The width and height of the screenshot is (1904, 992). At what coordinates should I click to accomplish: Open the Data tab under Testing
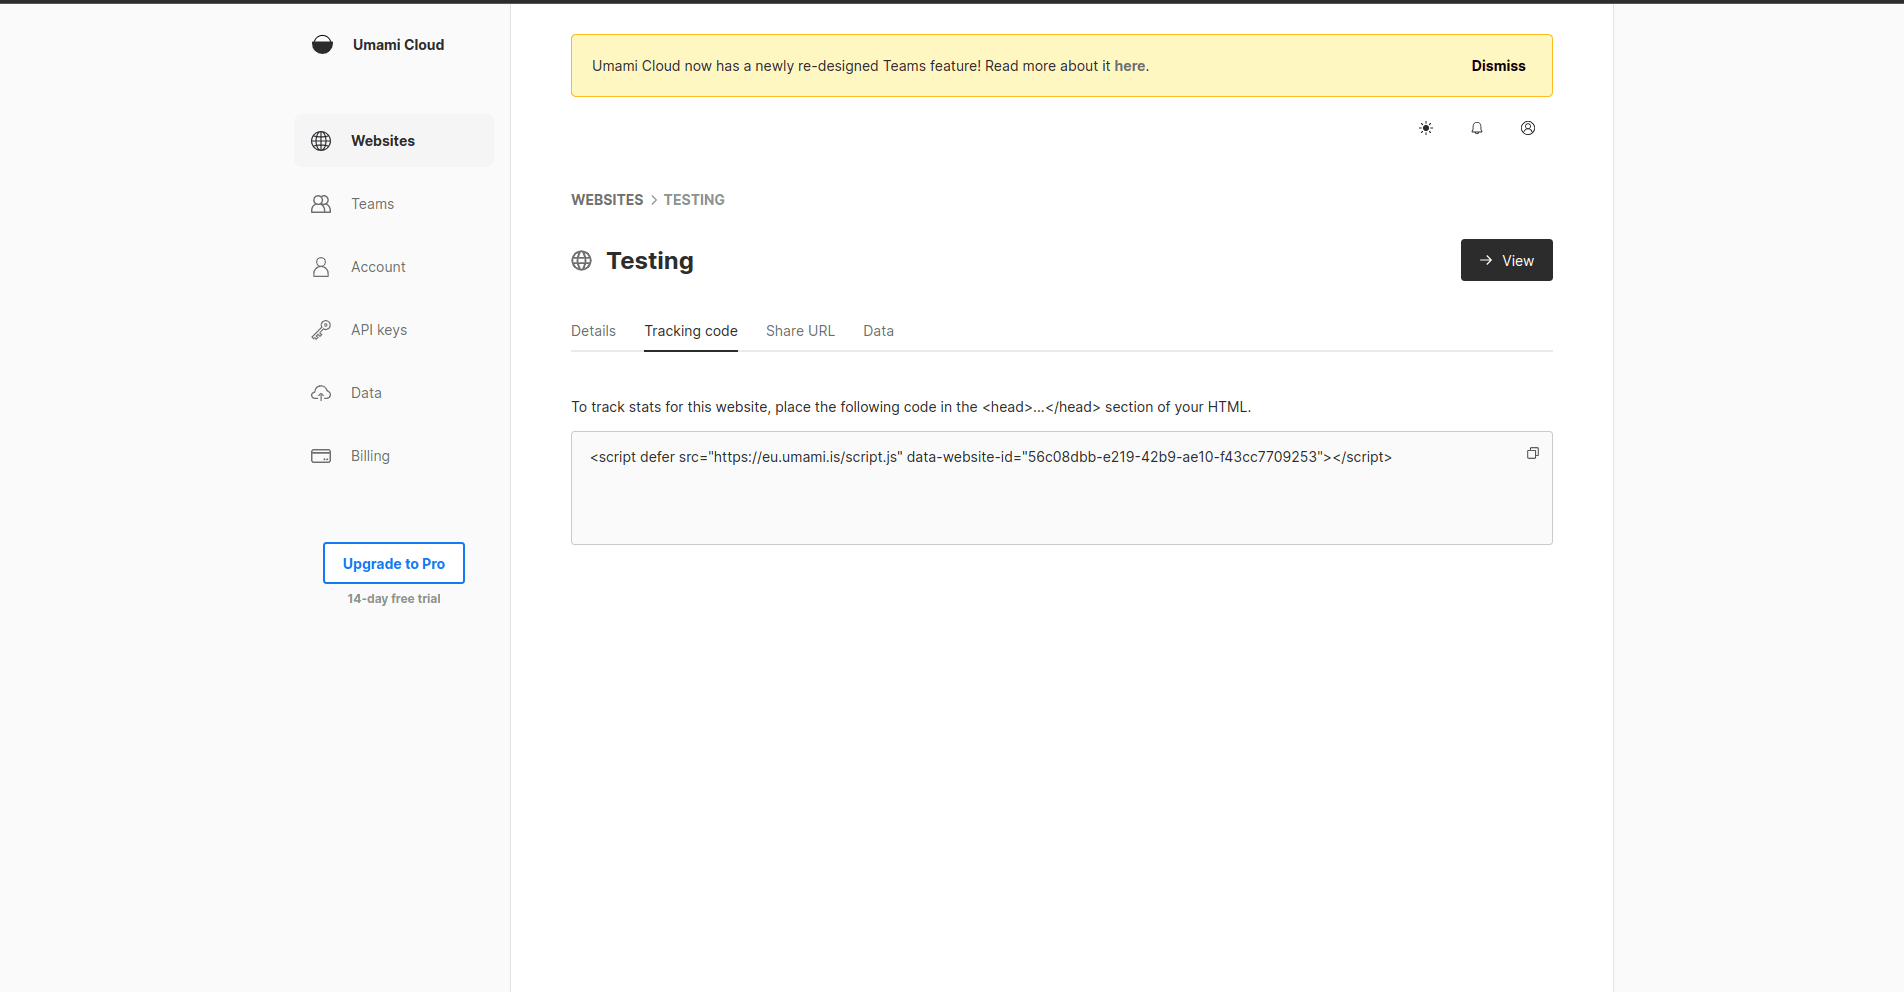coord(879,331)
